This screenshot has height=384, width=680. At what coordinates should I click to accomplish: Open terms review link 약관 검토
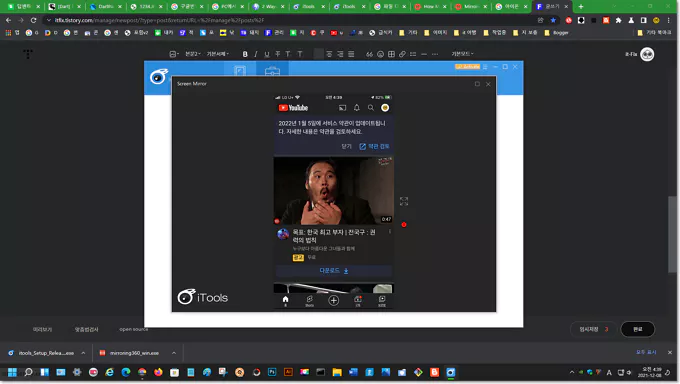point(374,147)
